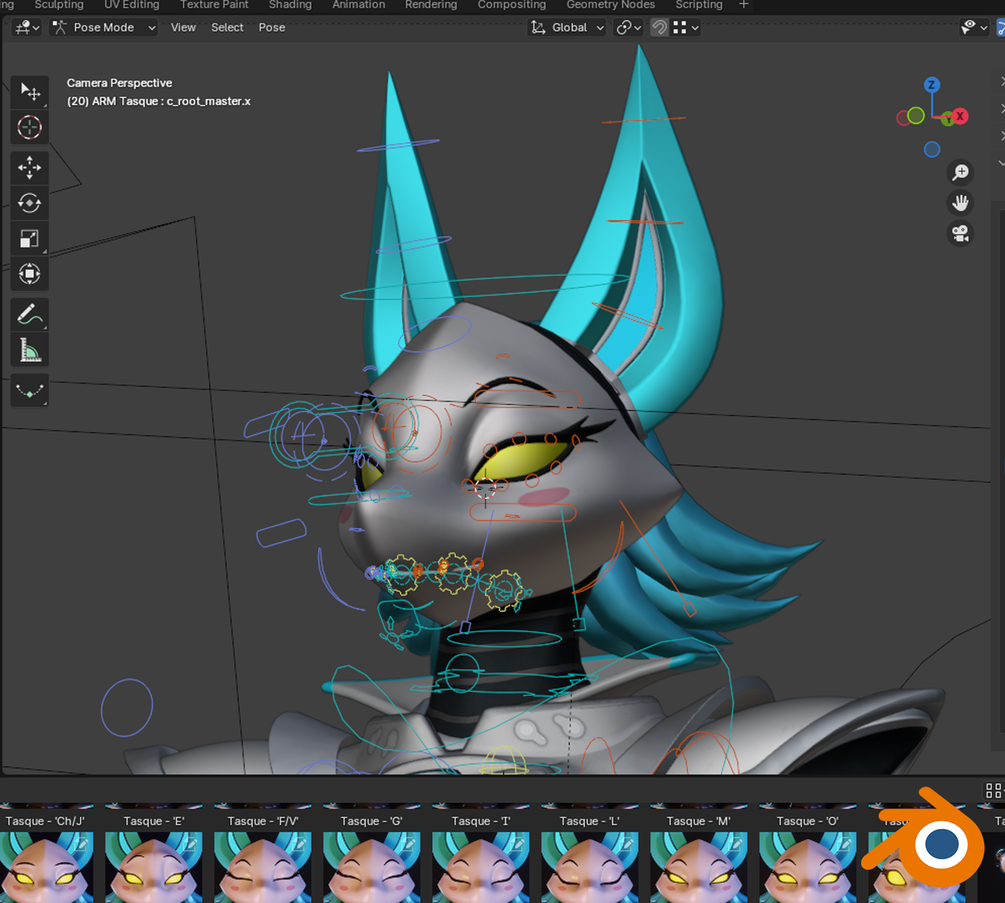Toggle snapping magnet icon
Viewport: 1005px width, 903px height.
pos(660,28)
